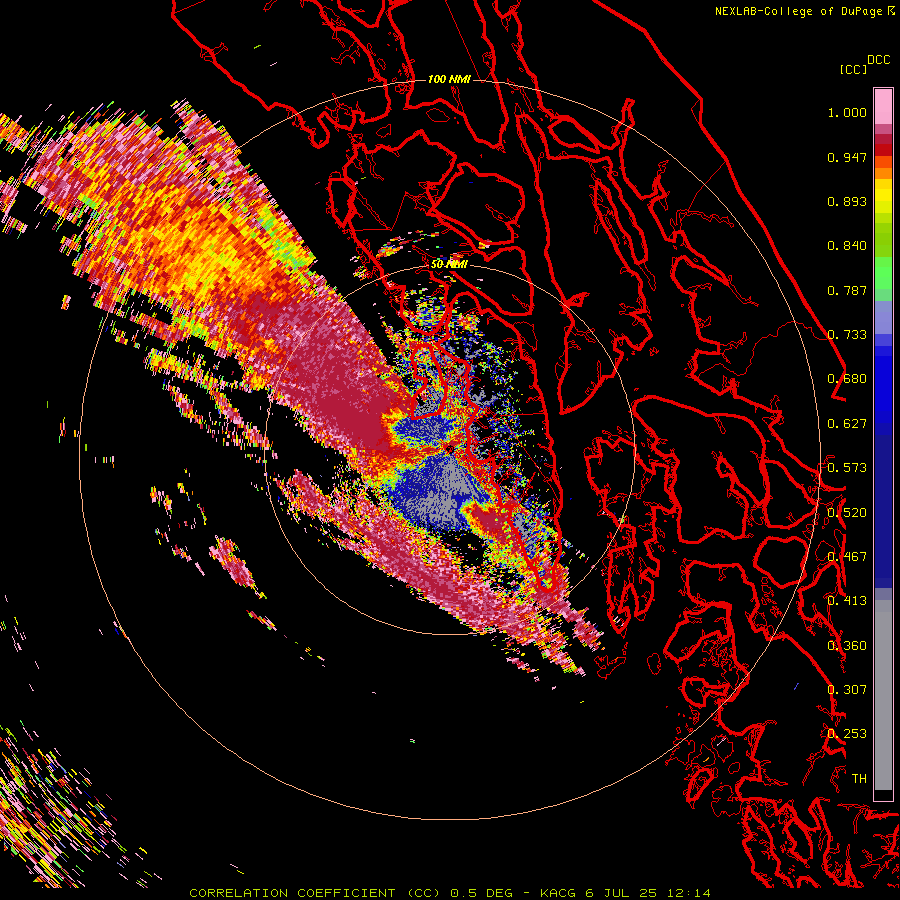
Task: Click the DCC label above color bar
Action: pos(879,60)
